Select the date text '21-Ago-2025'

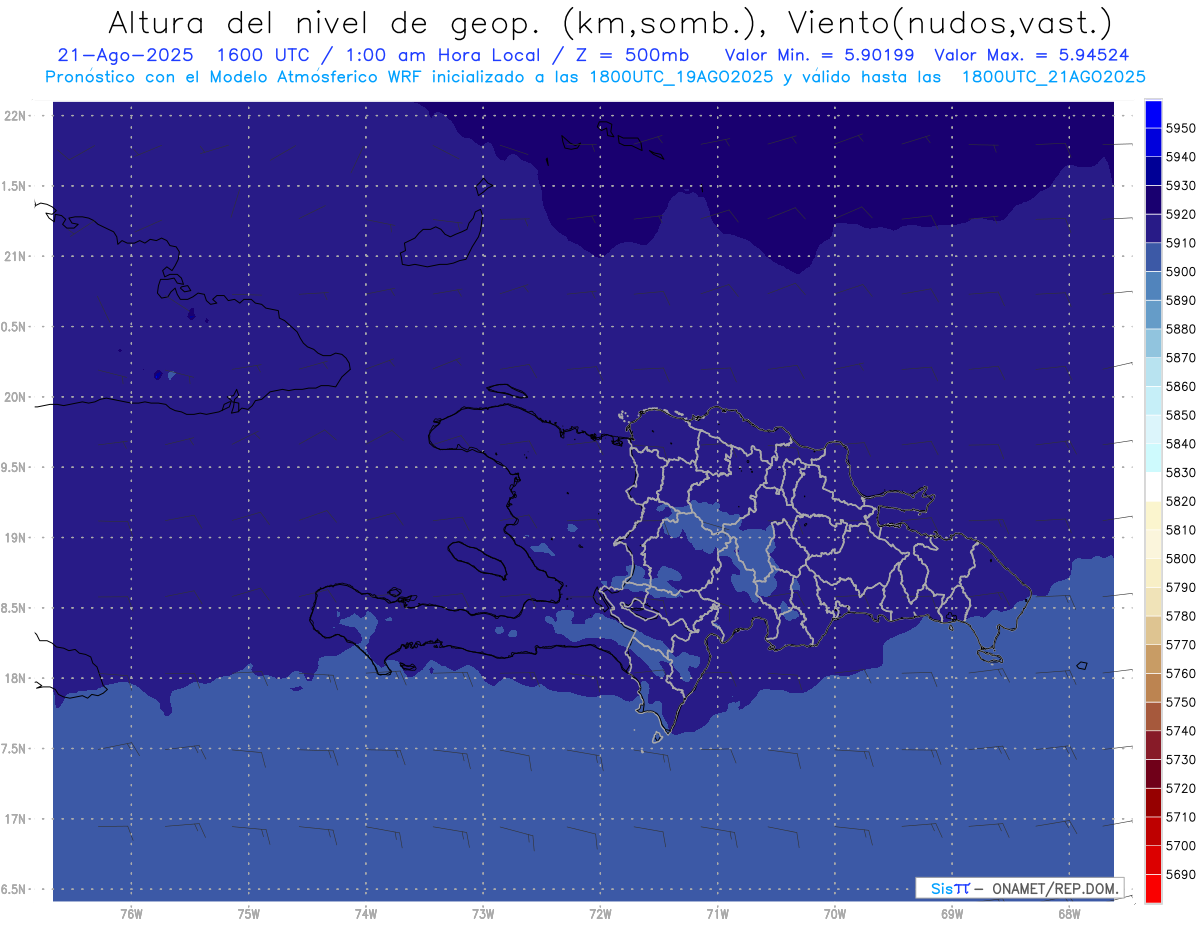(125, 56)
